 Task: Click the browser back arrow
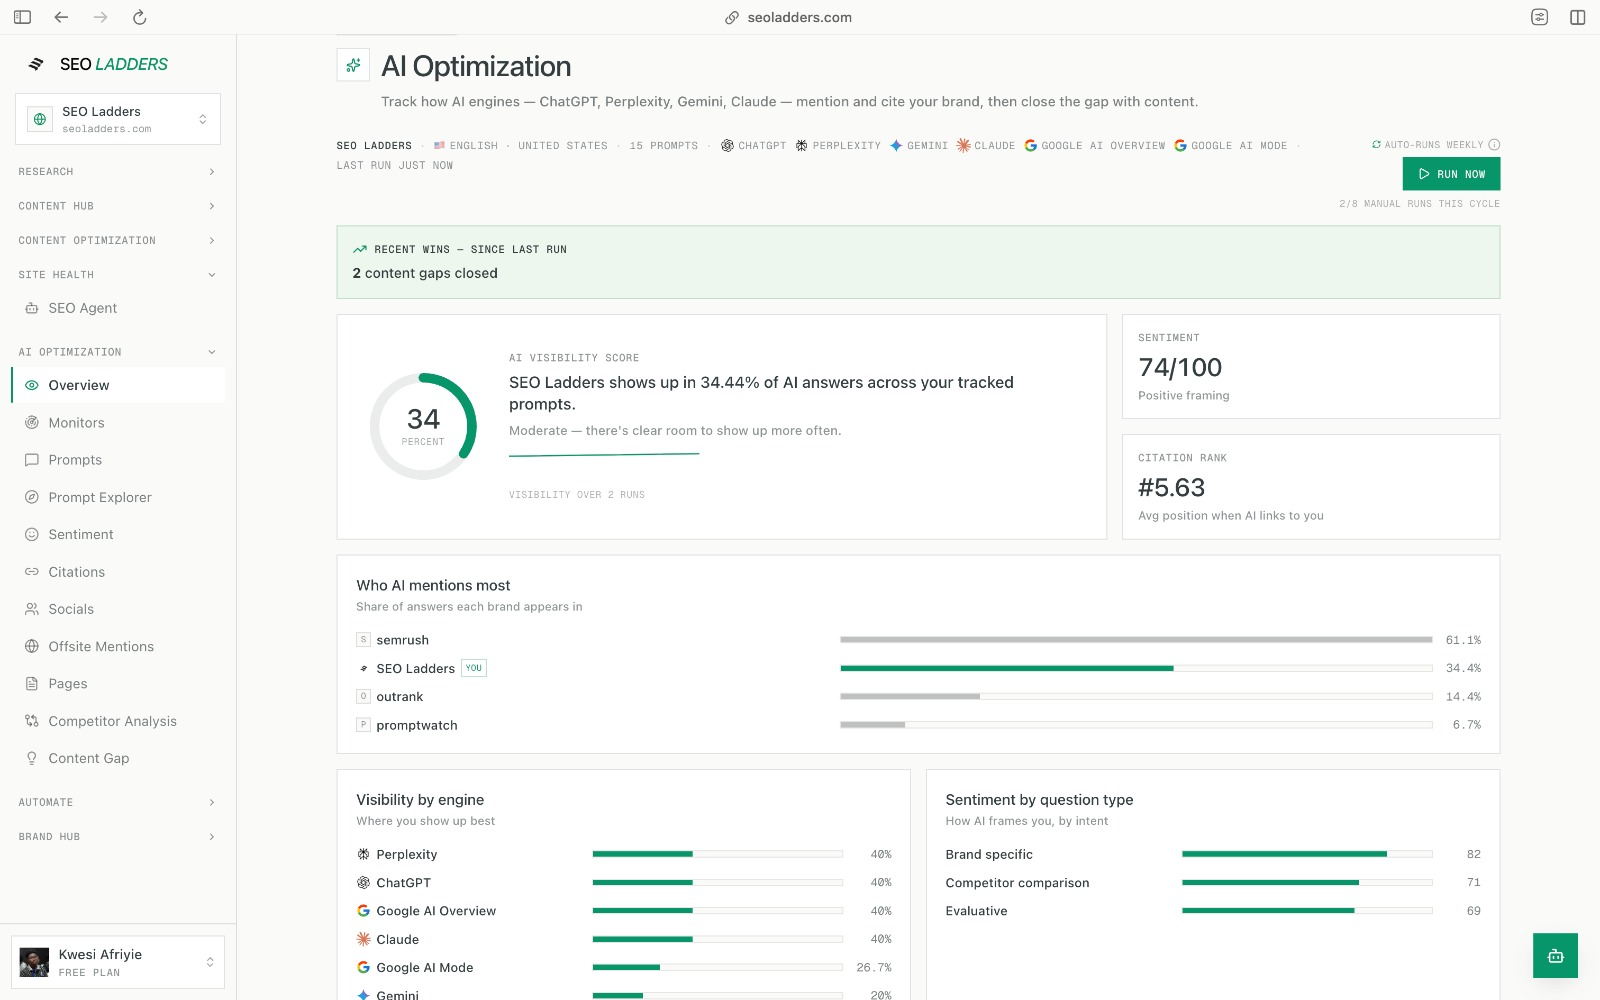tap(61, 17)
